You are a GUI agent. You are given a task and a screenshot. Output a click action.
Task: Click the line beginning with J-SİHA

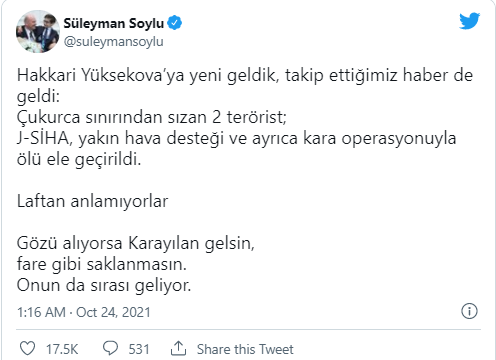236,138
